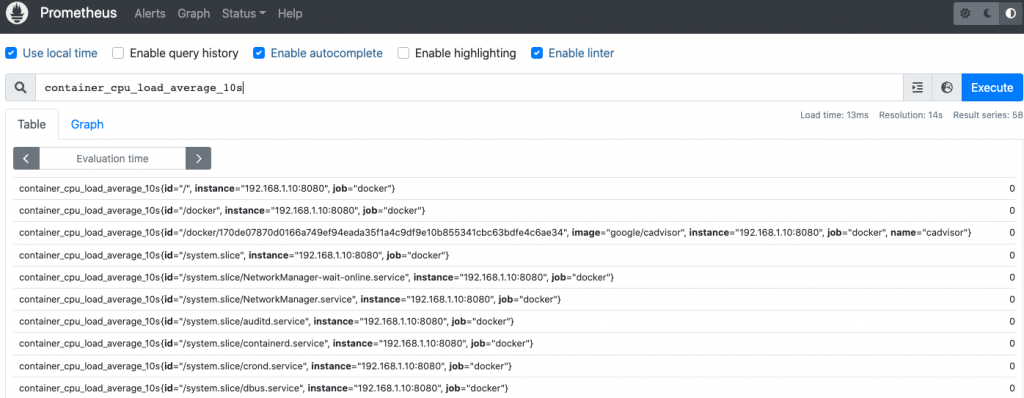Open the Alerts page
This screenshot has width=1024, height=398.
[150, 13]
